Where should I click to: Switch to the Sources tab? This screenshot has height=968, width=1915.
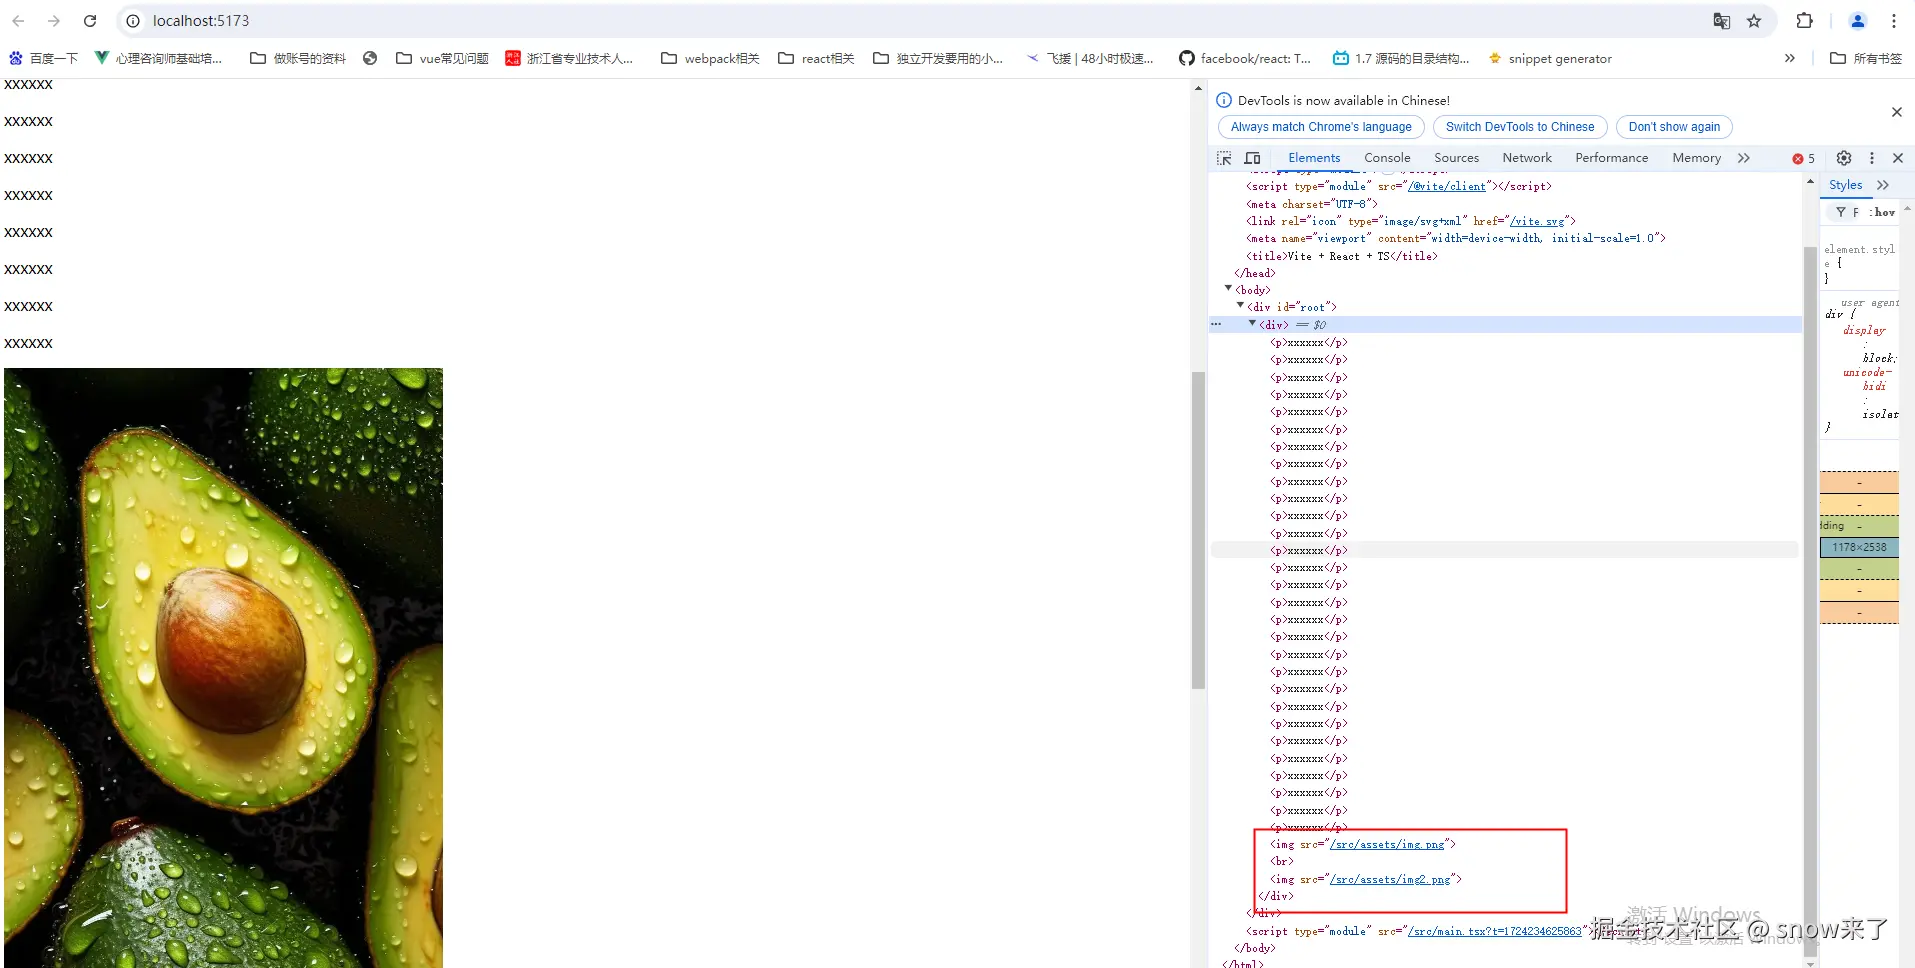(x=1456, y=158)
